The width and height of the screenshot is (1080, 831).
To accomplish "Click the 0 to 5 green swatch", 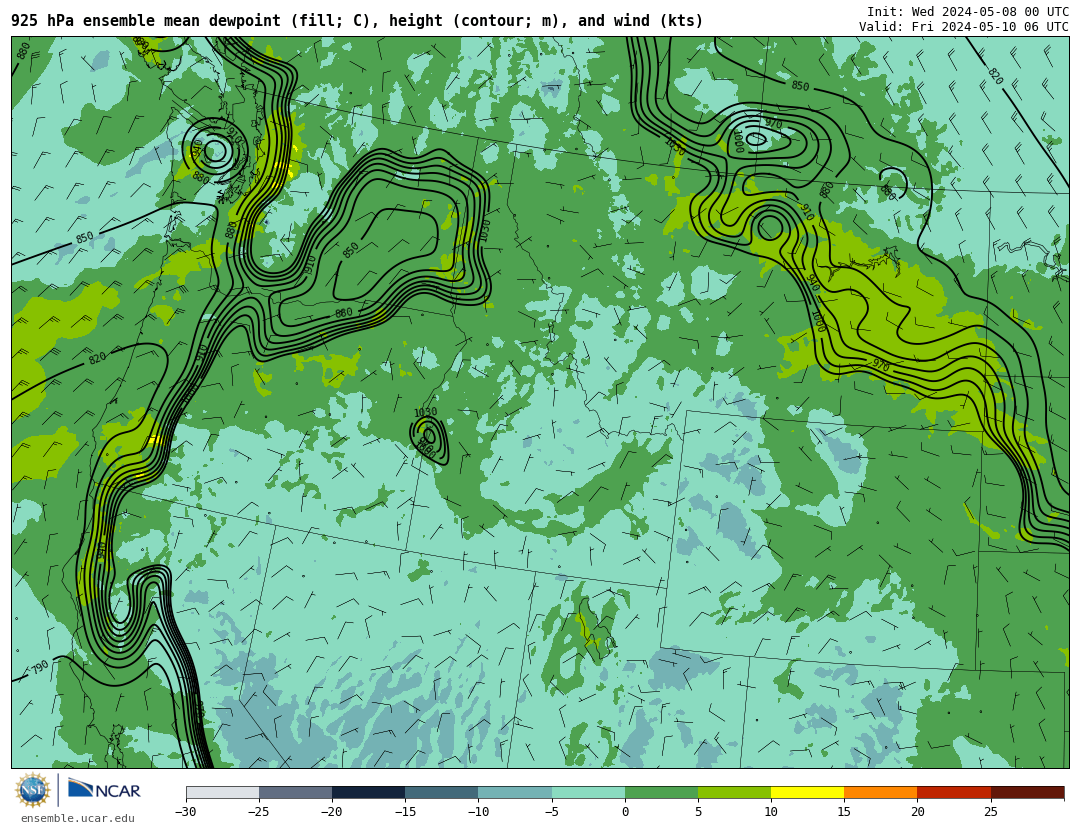I will pos(661,792).
